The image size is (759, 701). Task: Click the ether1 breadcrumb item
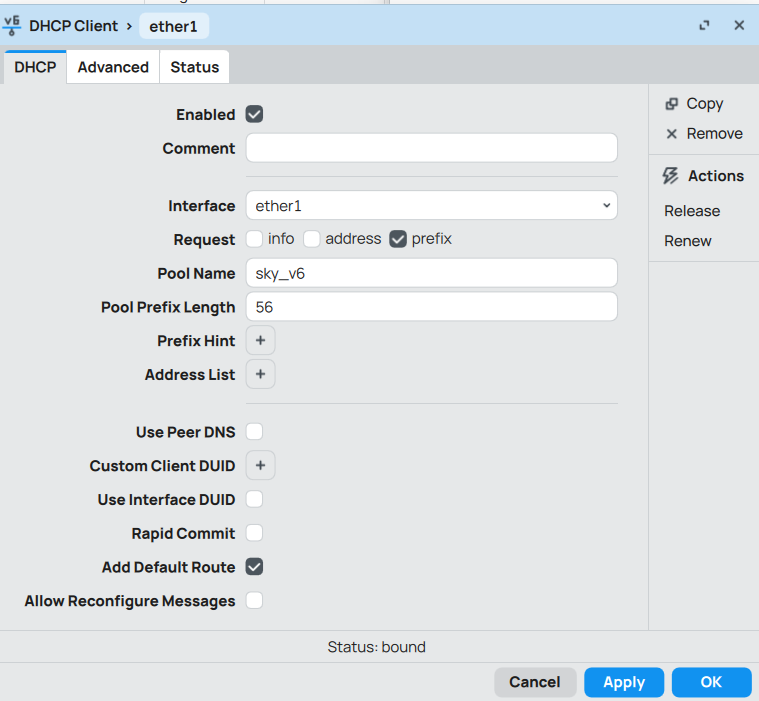click(173, 26)
